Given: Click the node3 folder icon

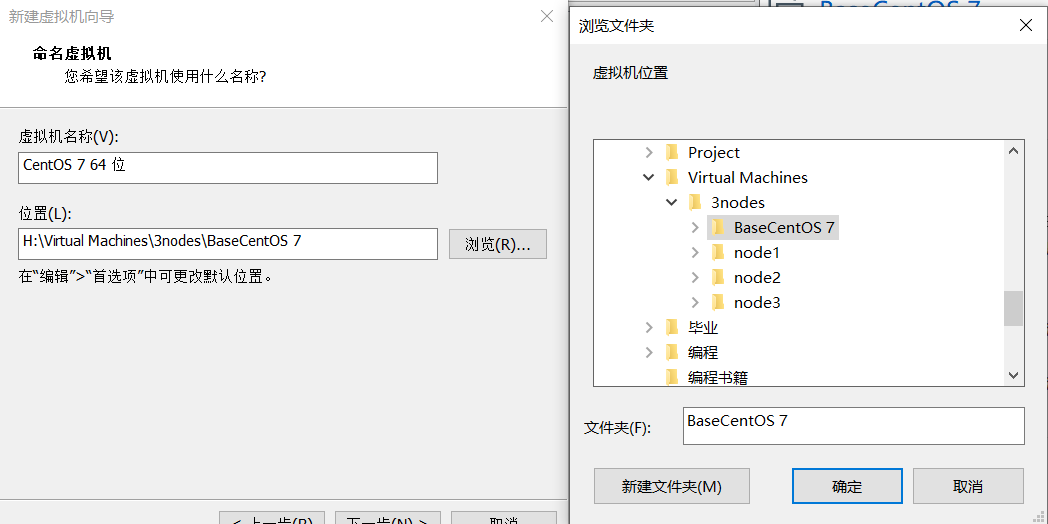Looking at the screenshot, I should click(718, 303).
